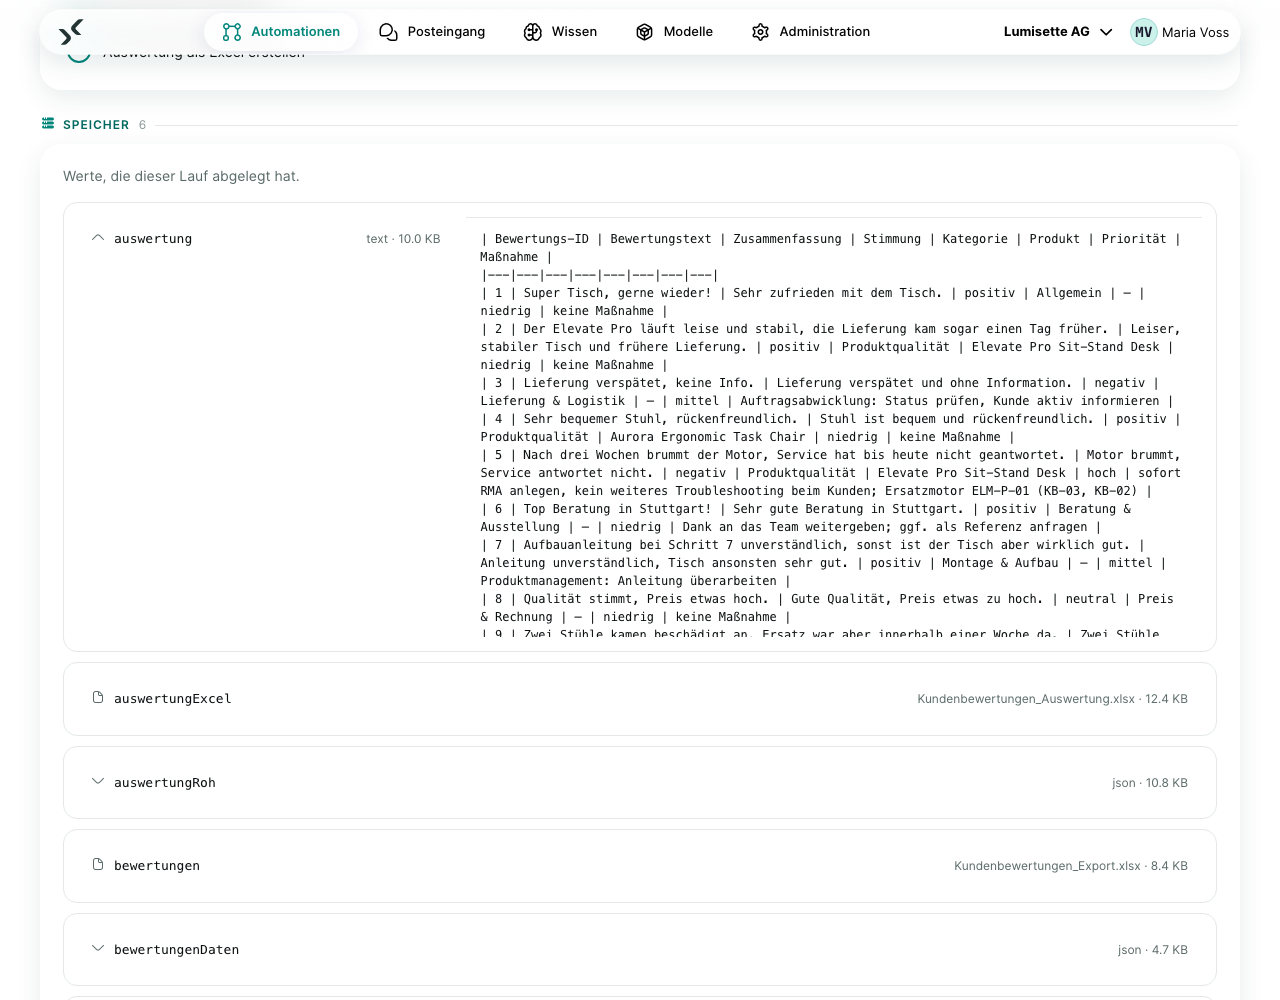Click the 'json · 10.8 KB' size label

coord(1150,783)
